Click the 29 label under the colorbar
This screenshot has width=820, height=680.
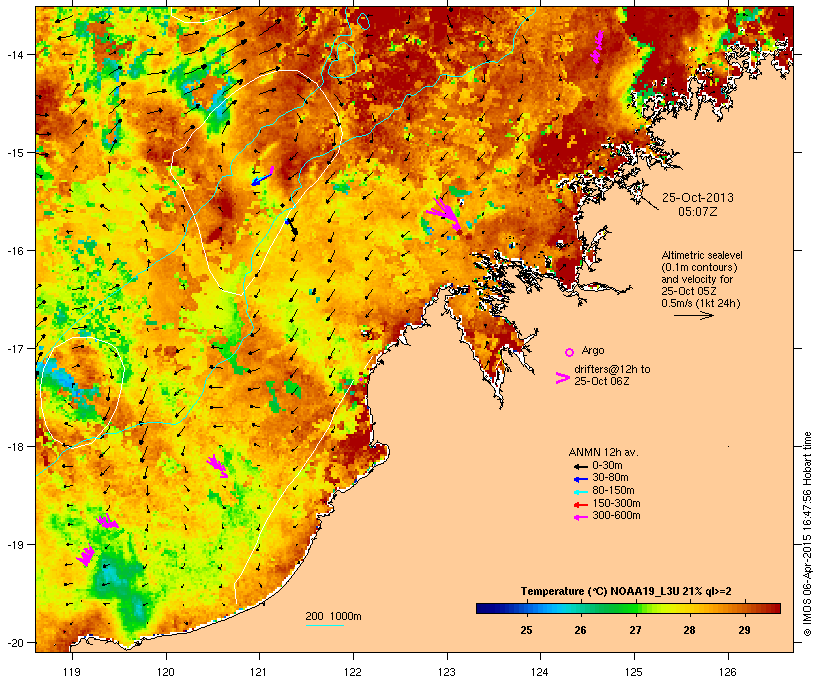[x=744, y=630]
